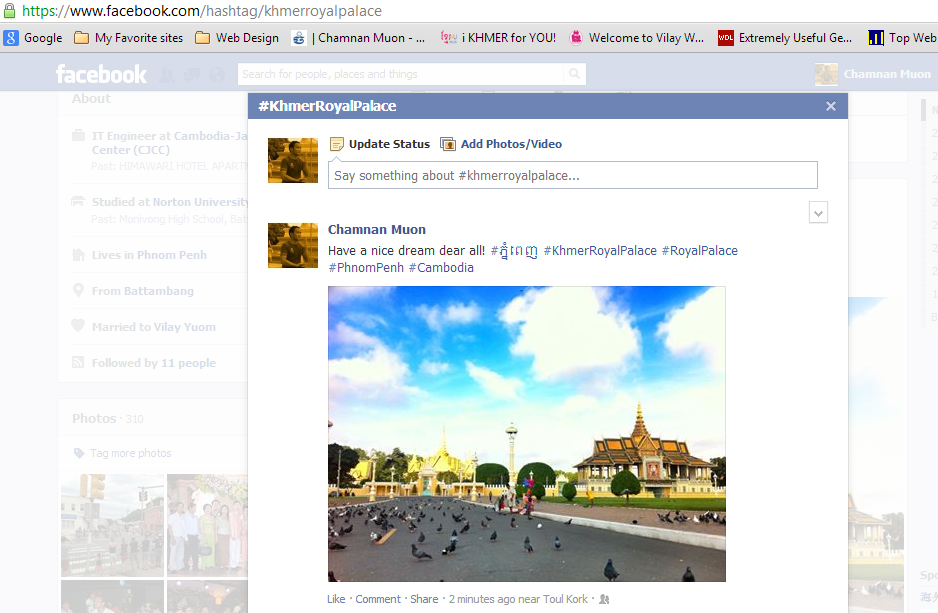Open the #Cambodia hashtag

point(441,267)
